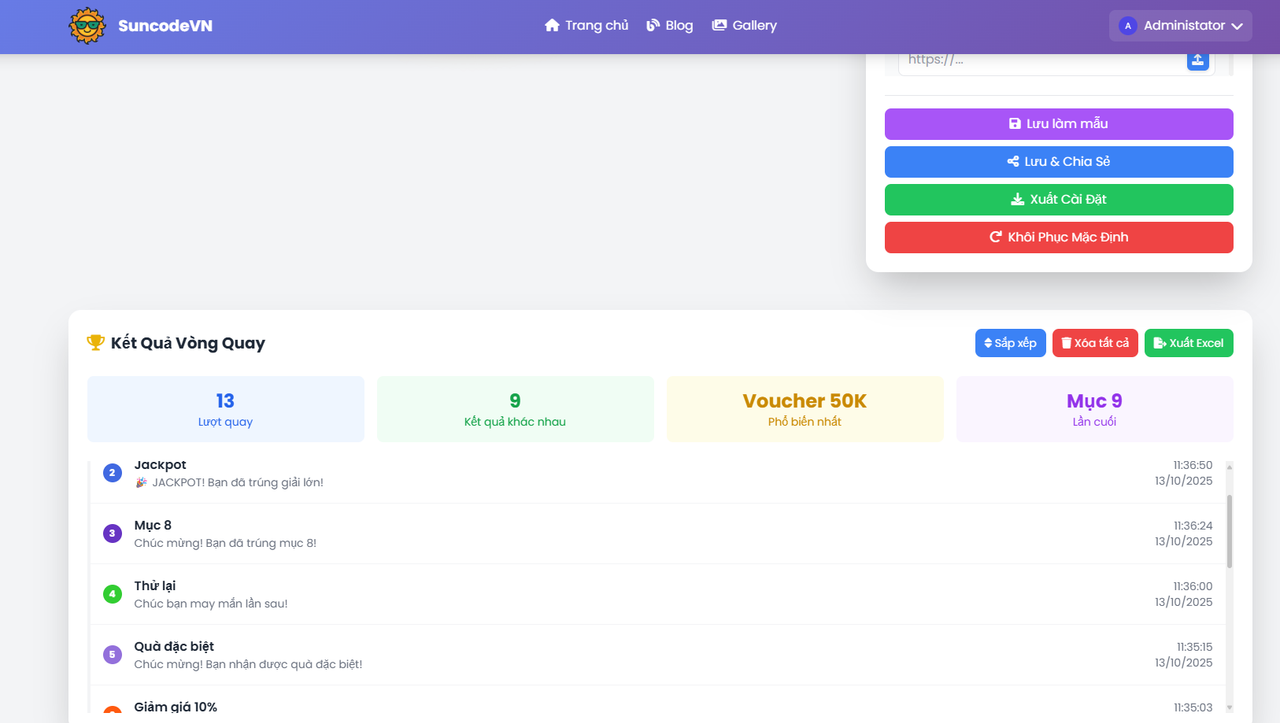The width and height of the screenshot is (1280, 723).
Task: Click the number 5 badge beside Quà đặc biệt
Action: (x=113, y=655)
